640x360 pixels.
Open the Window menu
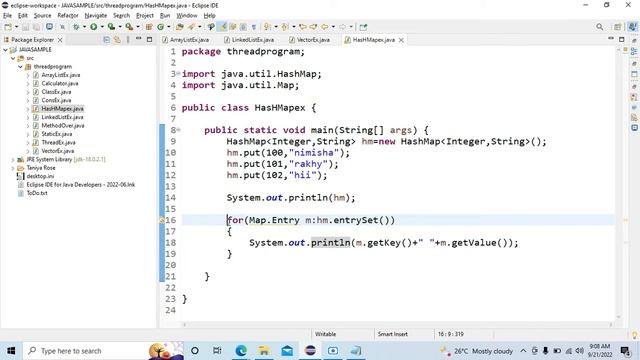pyautogui.click(x=187, y=16)
